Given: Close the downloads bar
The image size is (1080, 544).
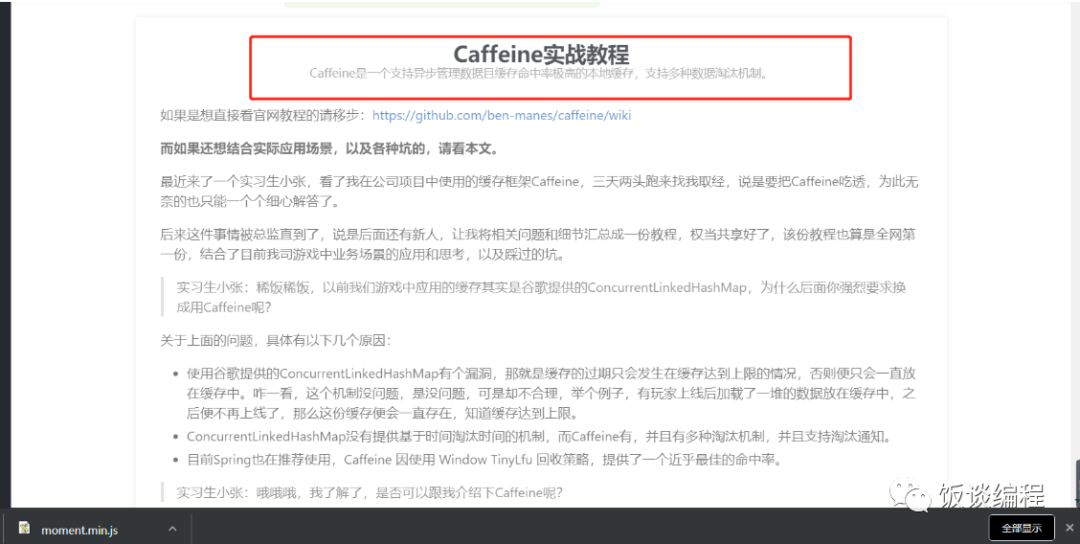Looking at the screenshot, I should (x=1070, y=528).
